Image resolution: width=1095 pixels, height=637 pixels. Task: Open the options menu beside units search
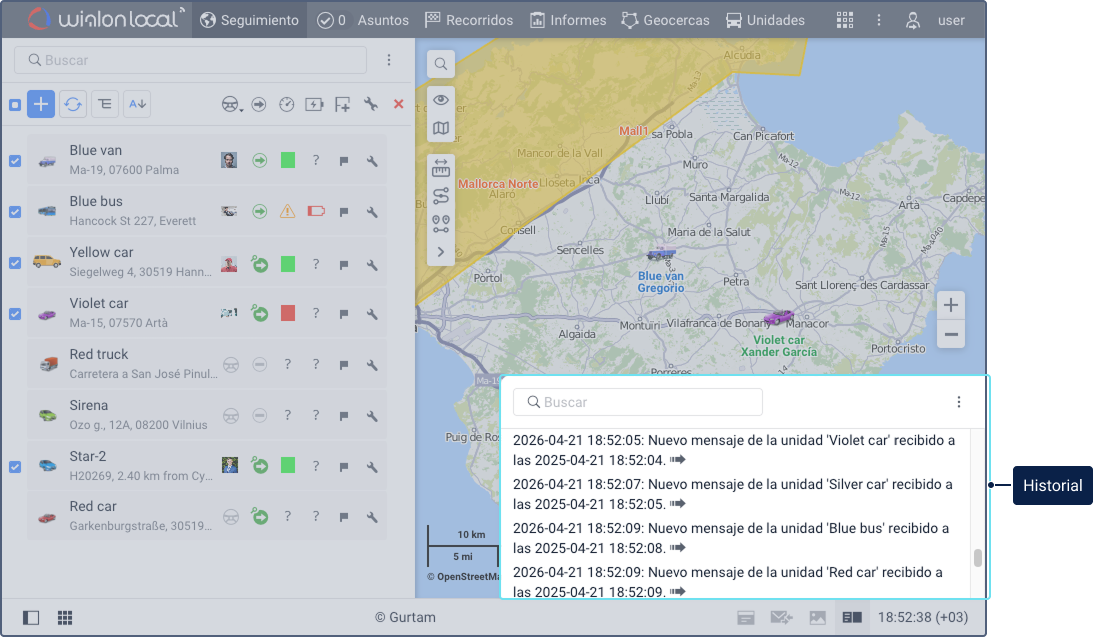pyautogui.click(x=389, y=60)
